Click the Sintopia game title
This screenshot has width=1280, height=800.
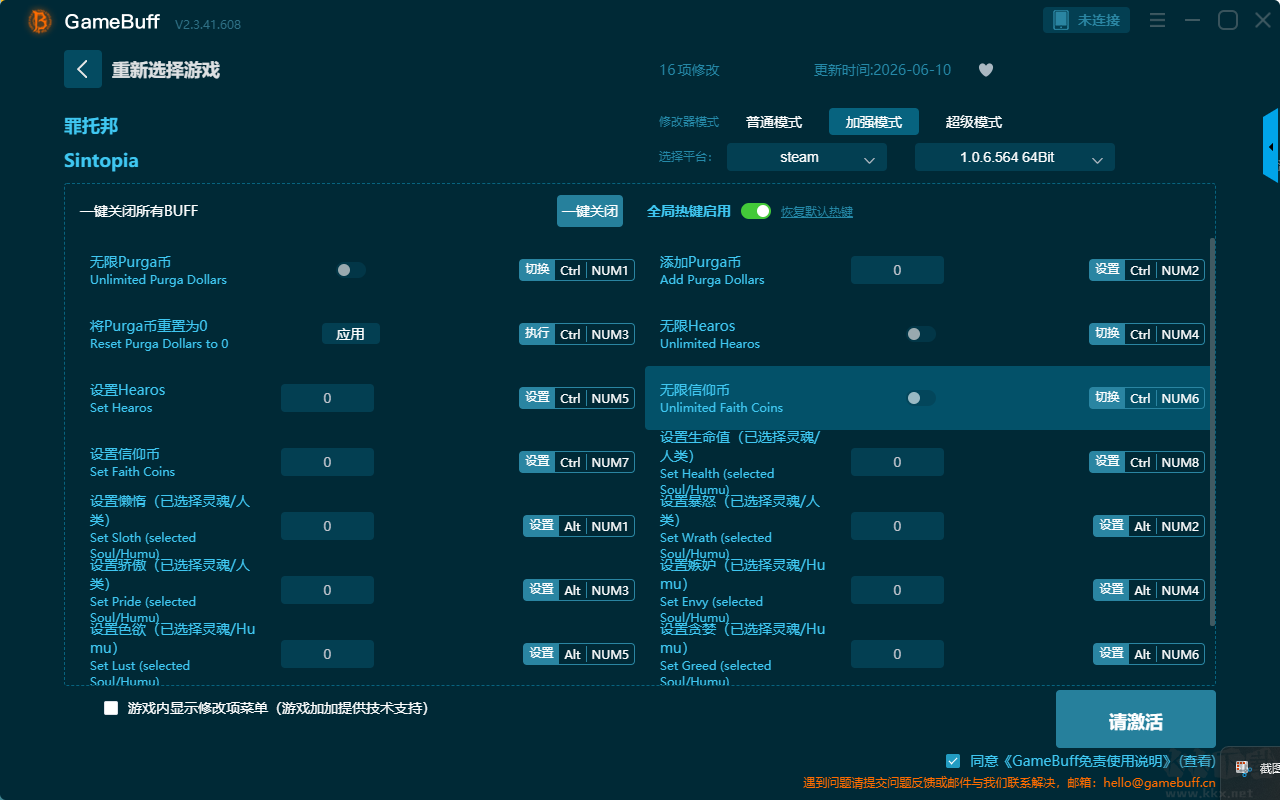point(101,160)
